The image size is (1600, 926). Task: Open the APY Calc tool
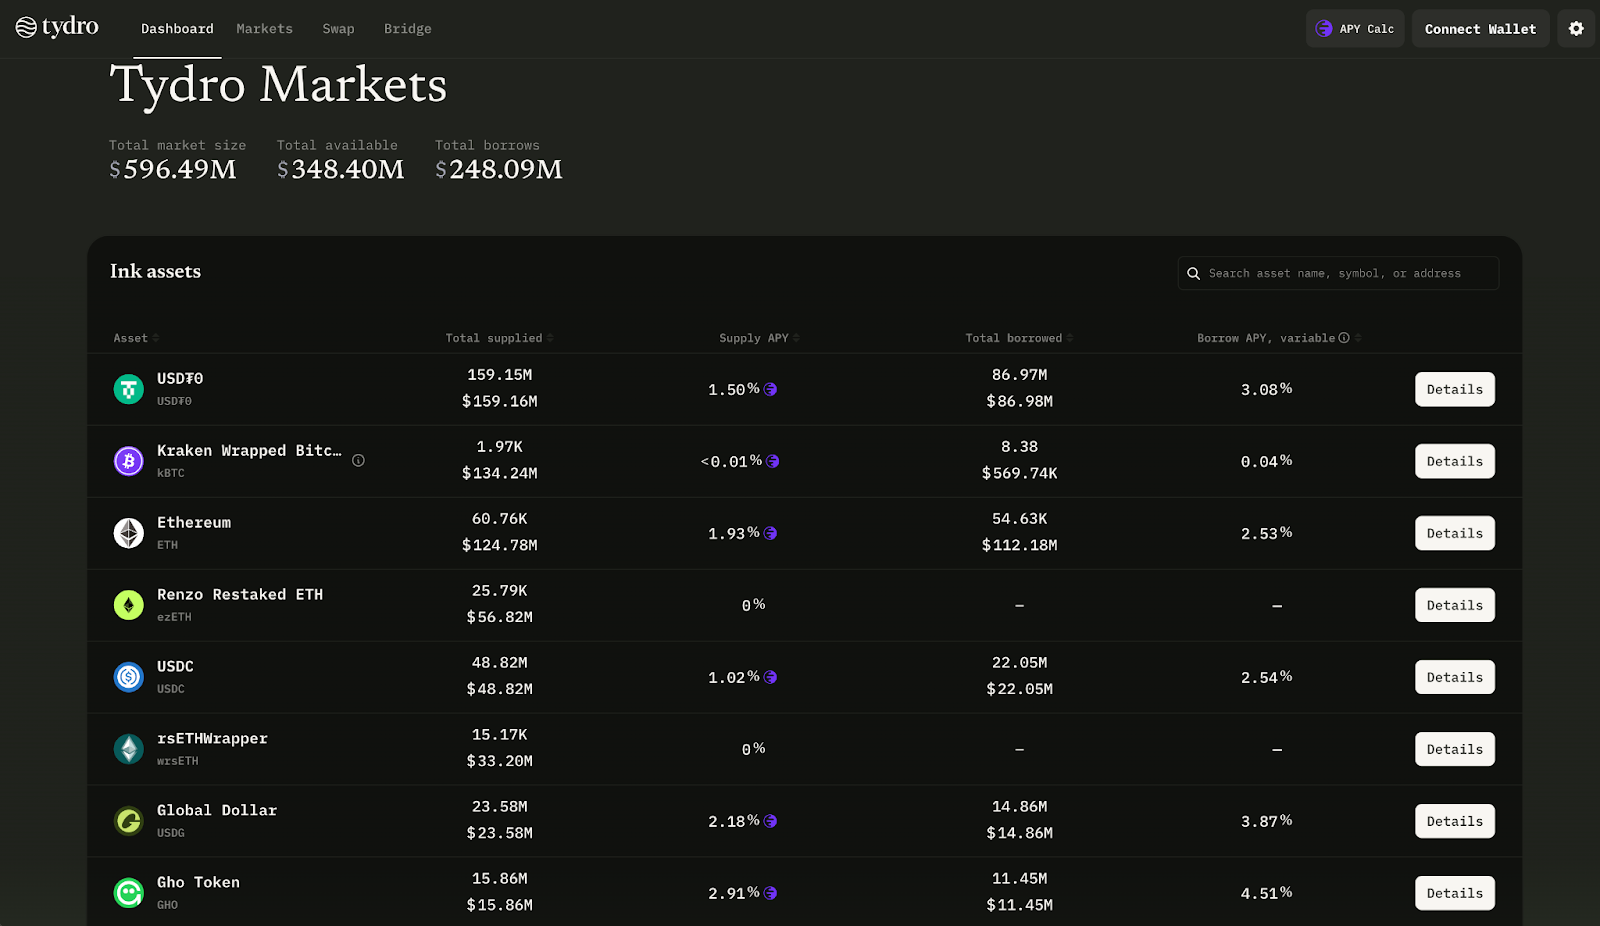point(1355,29)
